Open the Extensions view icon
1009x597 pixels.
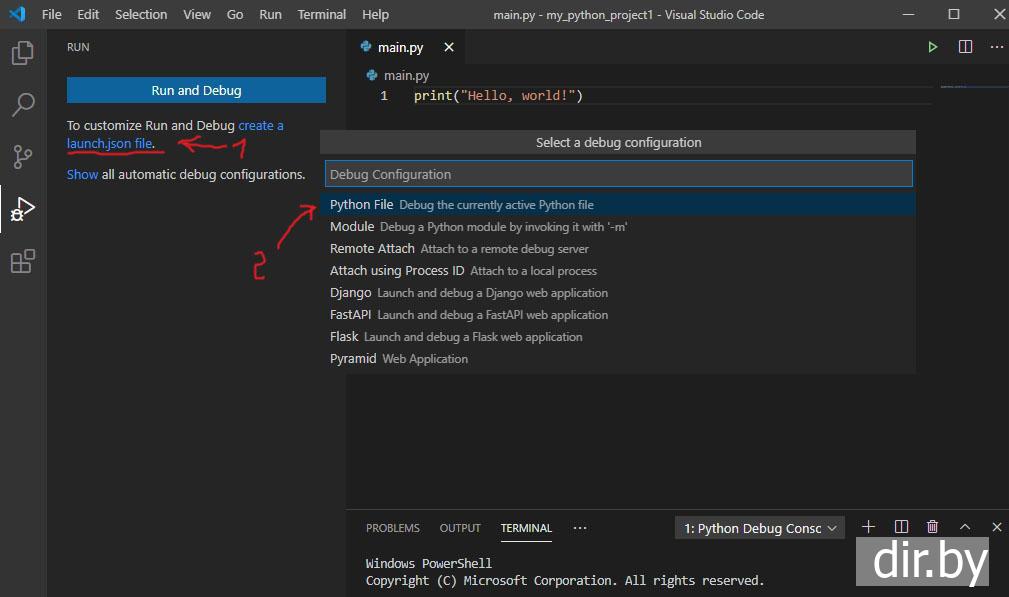click(22, 262)
